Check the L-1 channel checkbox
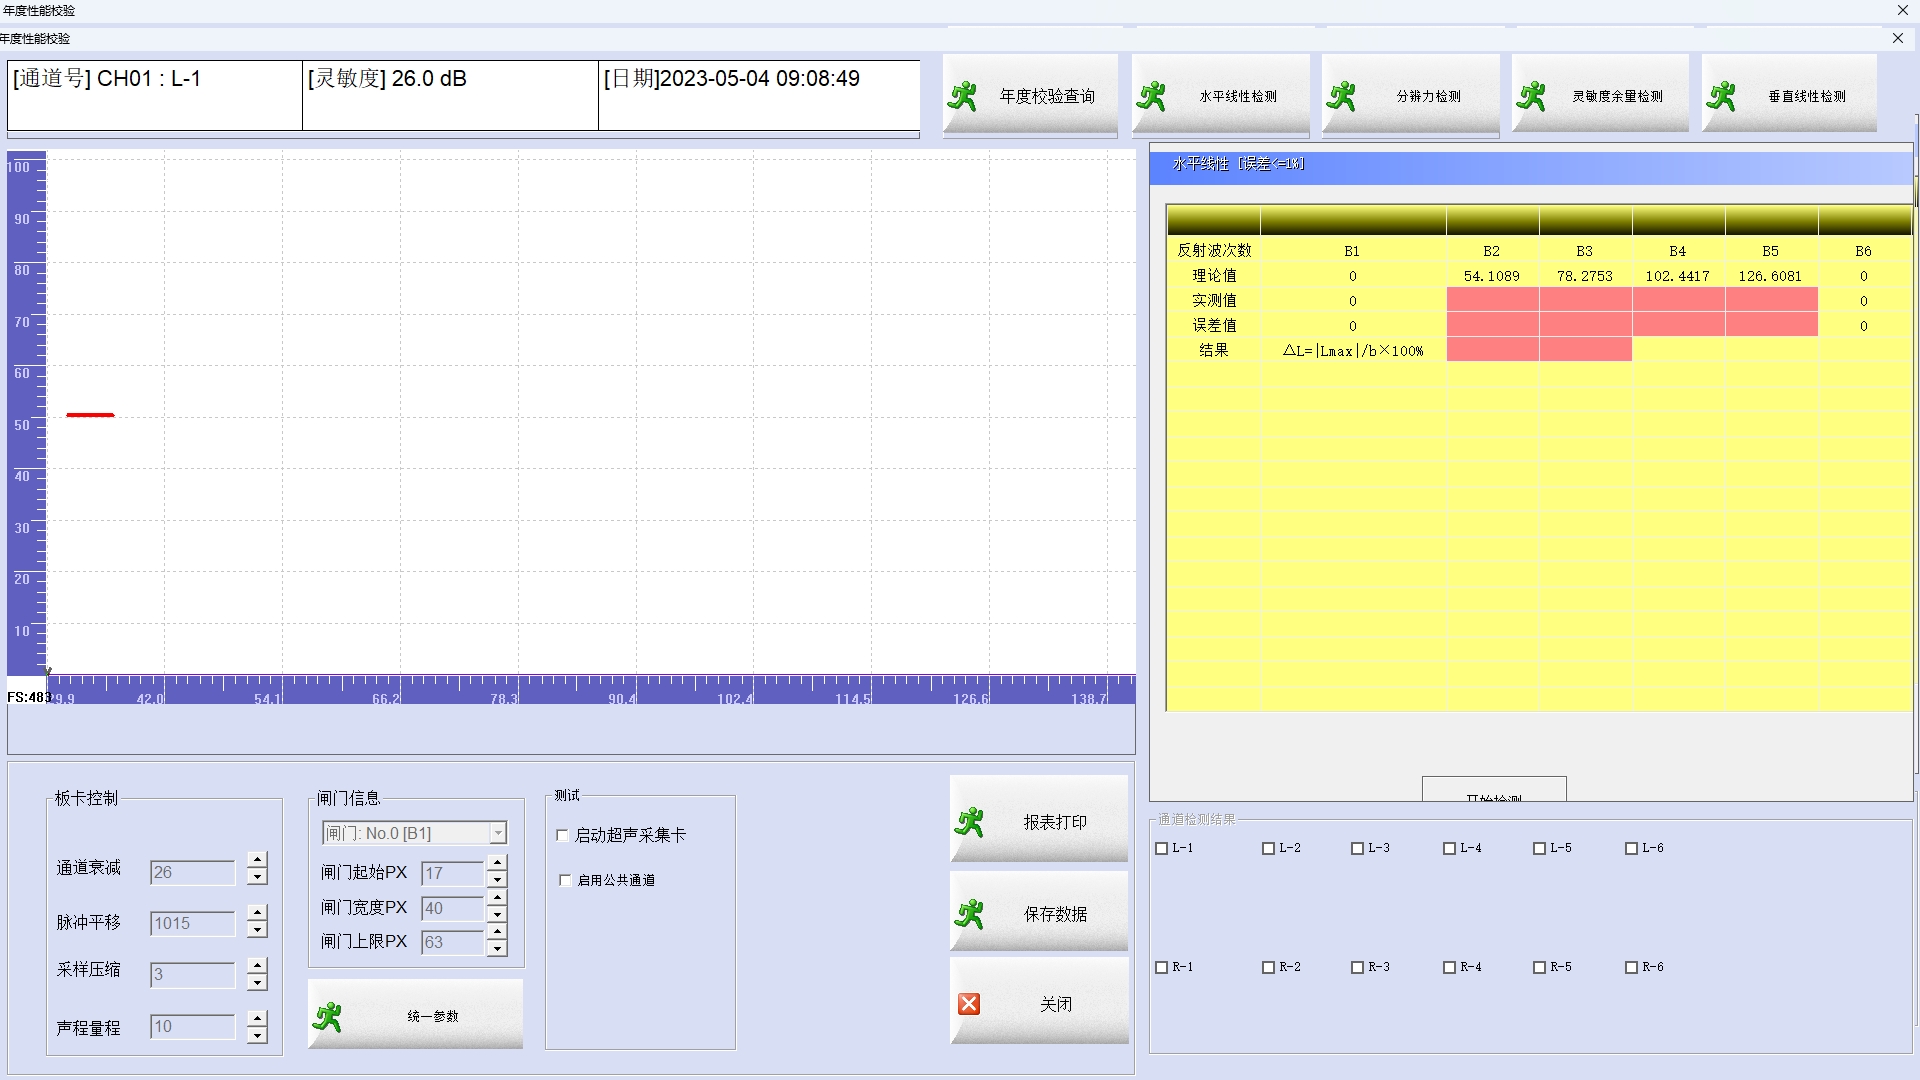Image resolution: width=1920 pixels, height=1080 pixels. pos(1161,848)
